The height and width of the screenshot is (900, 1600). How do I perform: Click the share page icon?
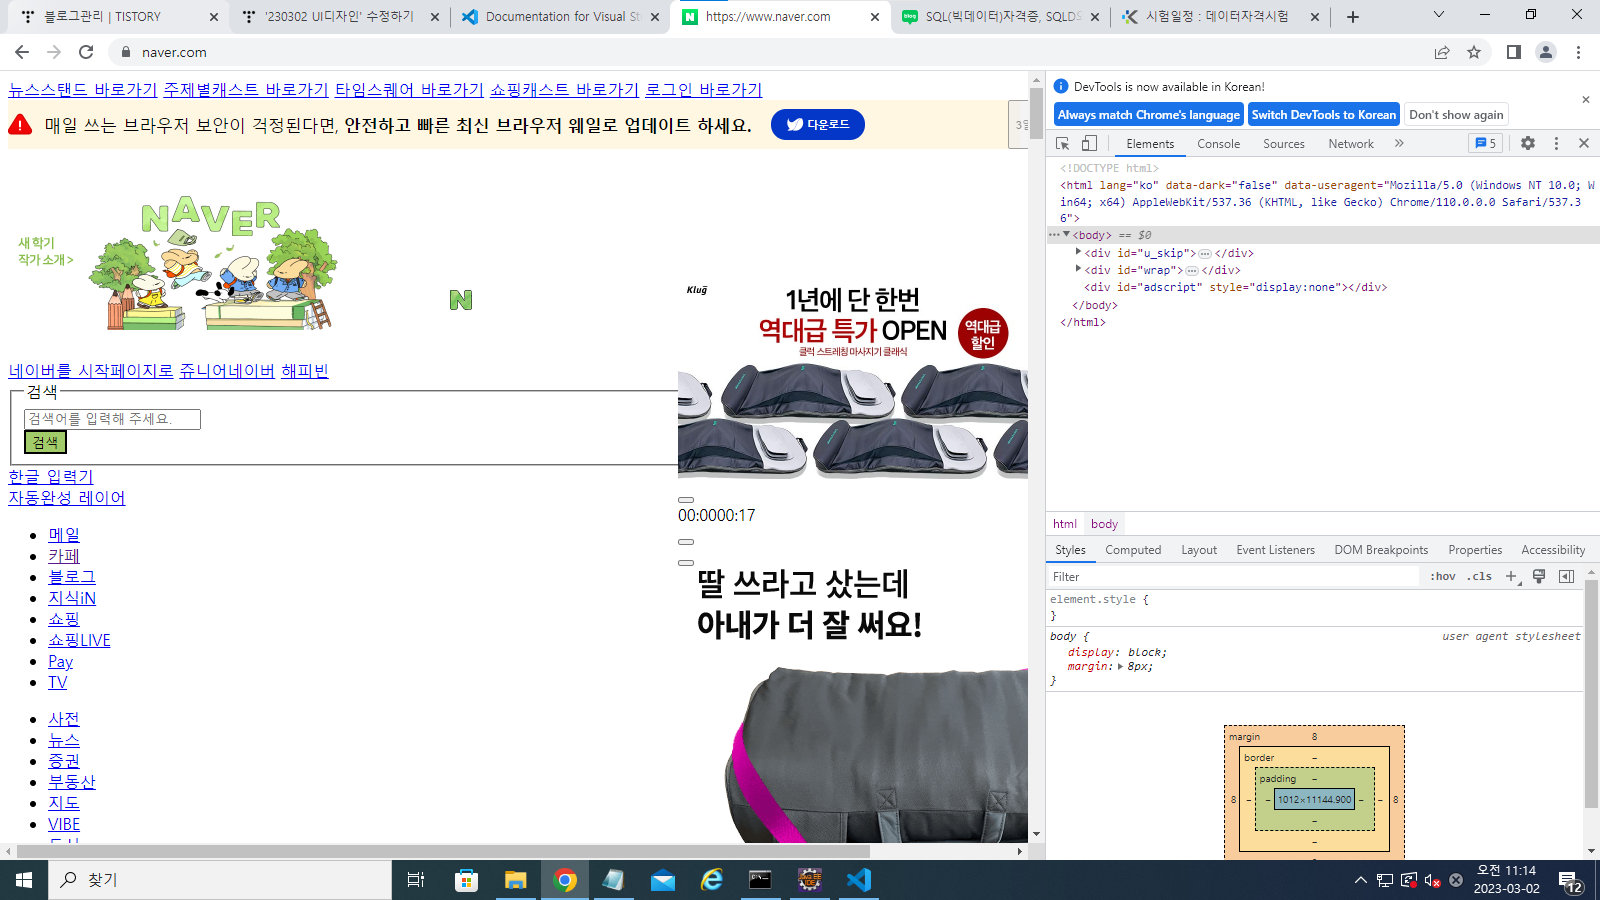pos(1442,52)
